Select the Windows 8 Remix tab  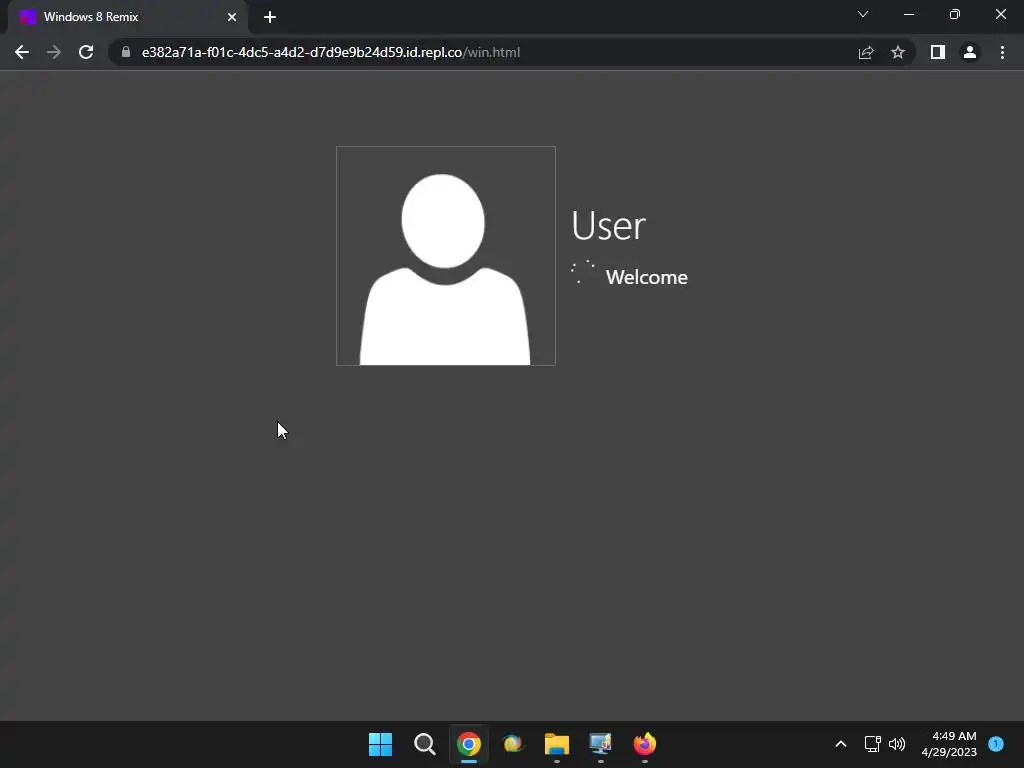(127, 17)
